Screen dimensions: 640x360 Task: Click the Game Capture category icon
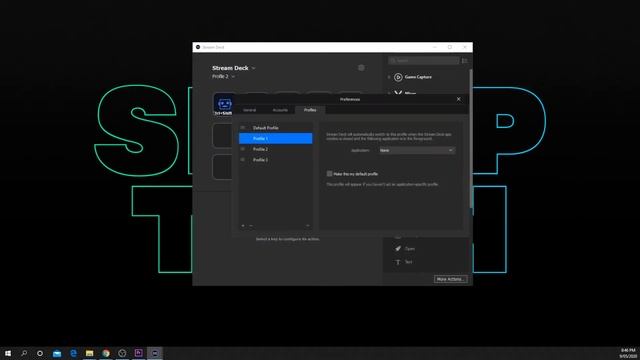tap(398, 77)
